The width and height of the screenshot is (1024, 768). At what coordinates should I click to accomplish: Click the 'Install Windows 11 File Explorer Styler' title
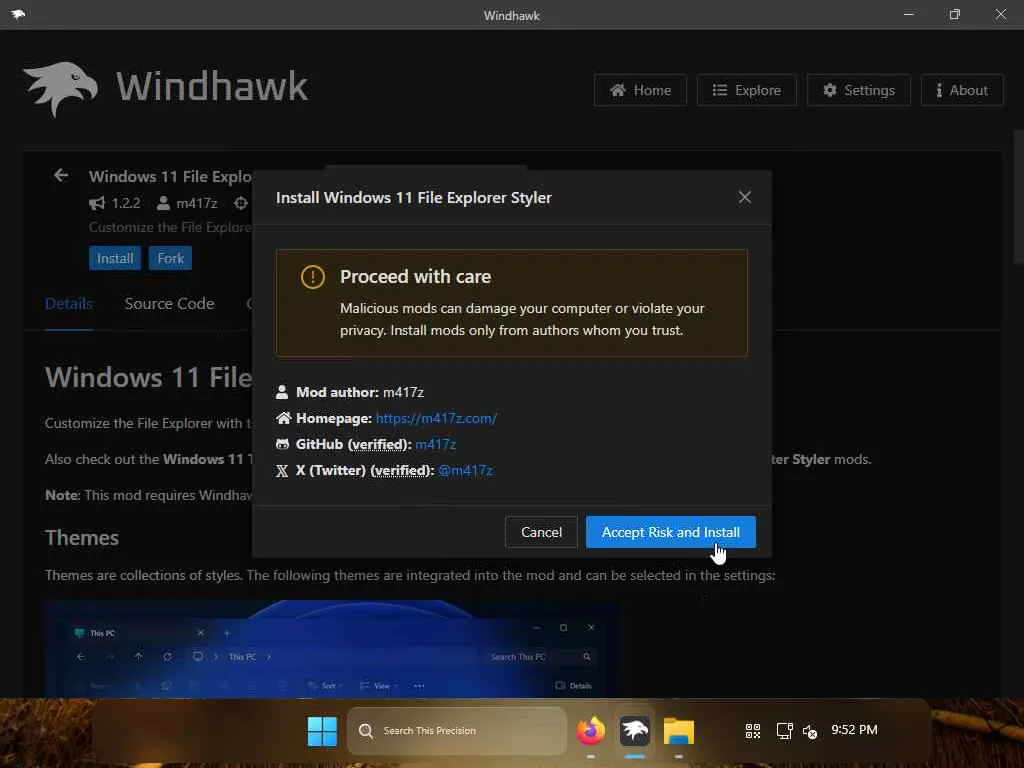[413, 197]
